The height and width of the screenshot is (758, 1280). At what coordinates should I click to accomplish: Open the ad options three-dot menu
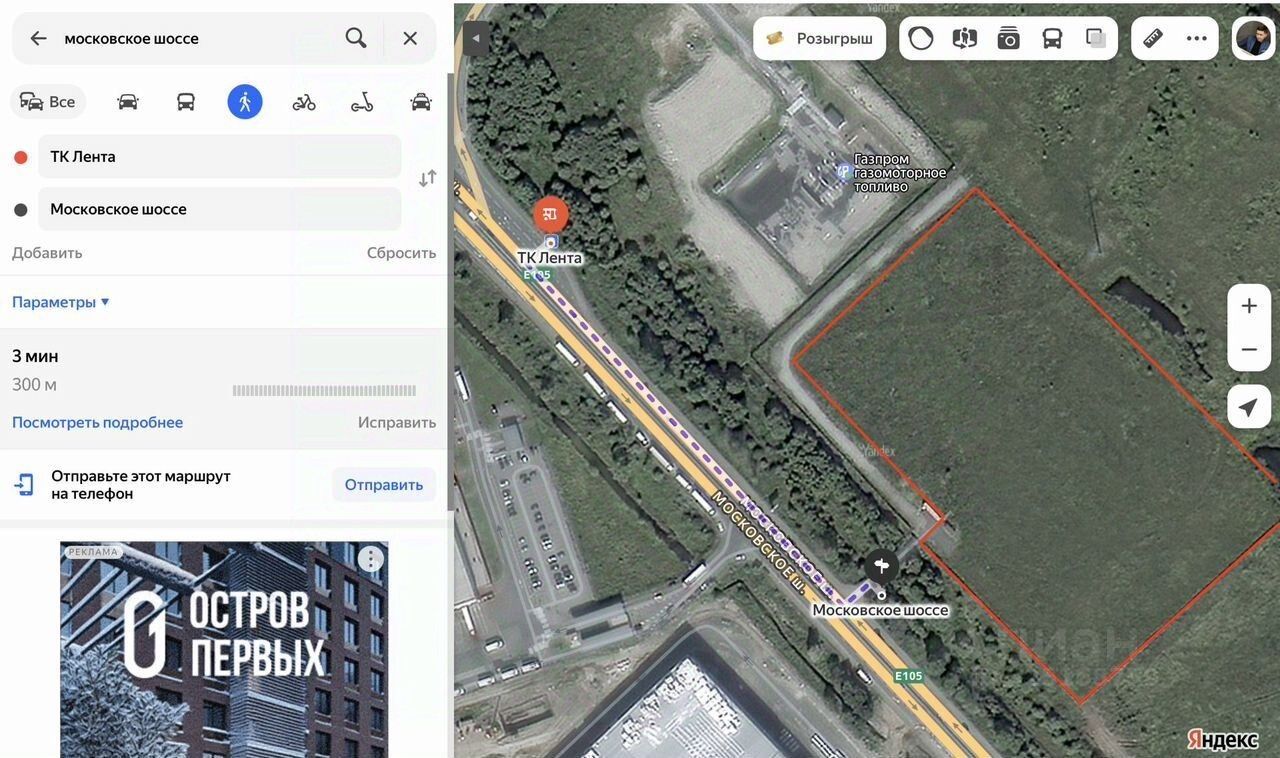pos(371,559)
